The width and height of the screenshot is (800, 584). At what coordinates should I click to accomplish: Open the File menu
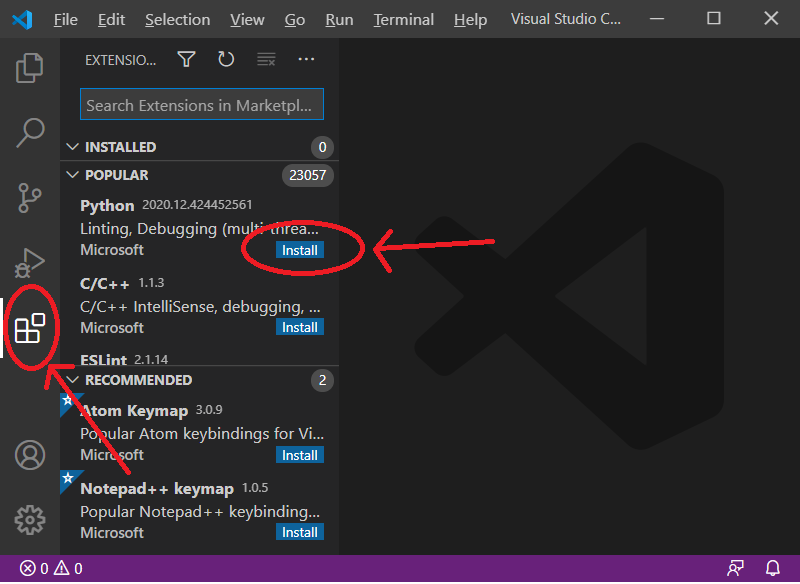[66, 19]
